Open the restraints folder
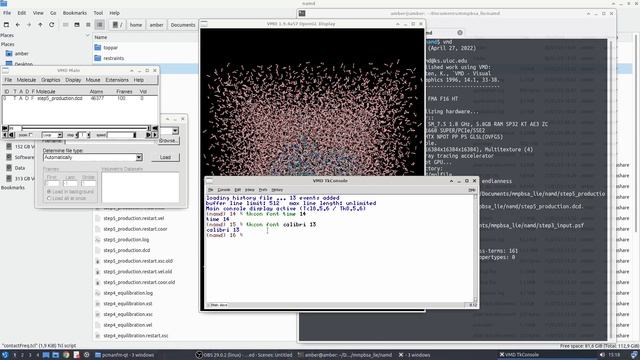The image size is (640, 360). coord(109,58)
